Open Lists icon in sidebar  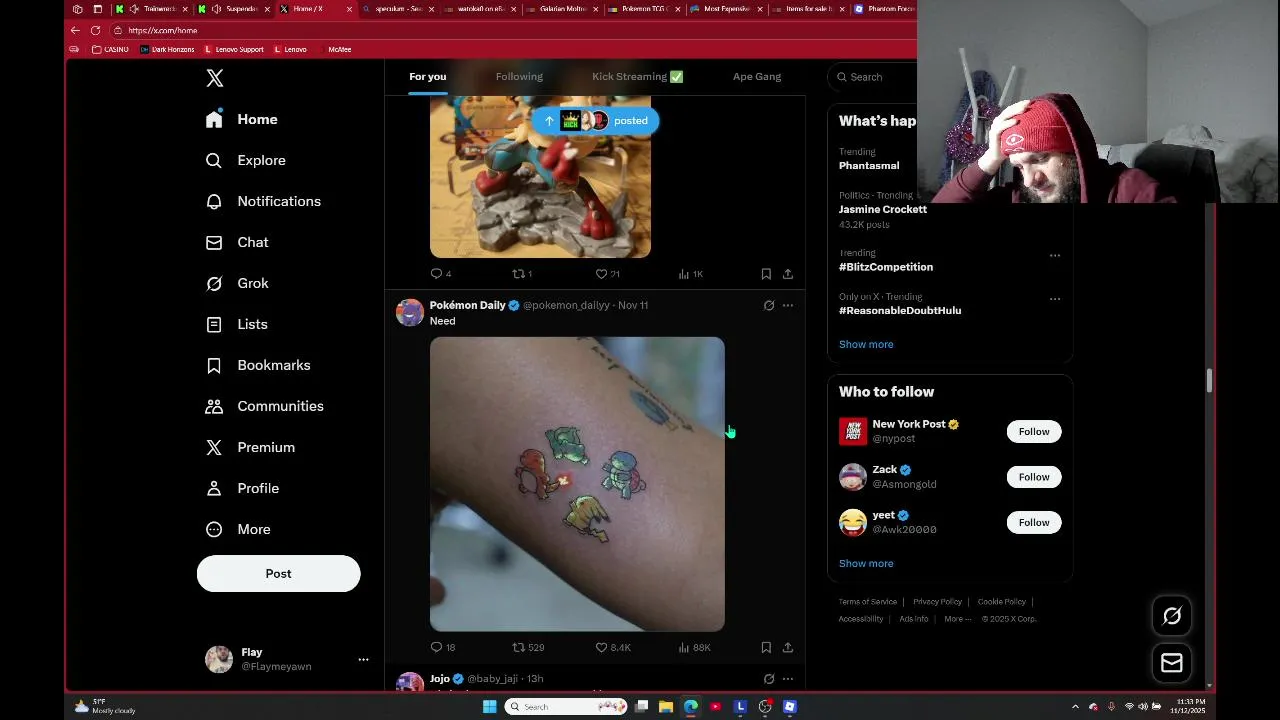coord(214,324)
